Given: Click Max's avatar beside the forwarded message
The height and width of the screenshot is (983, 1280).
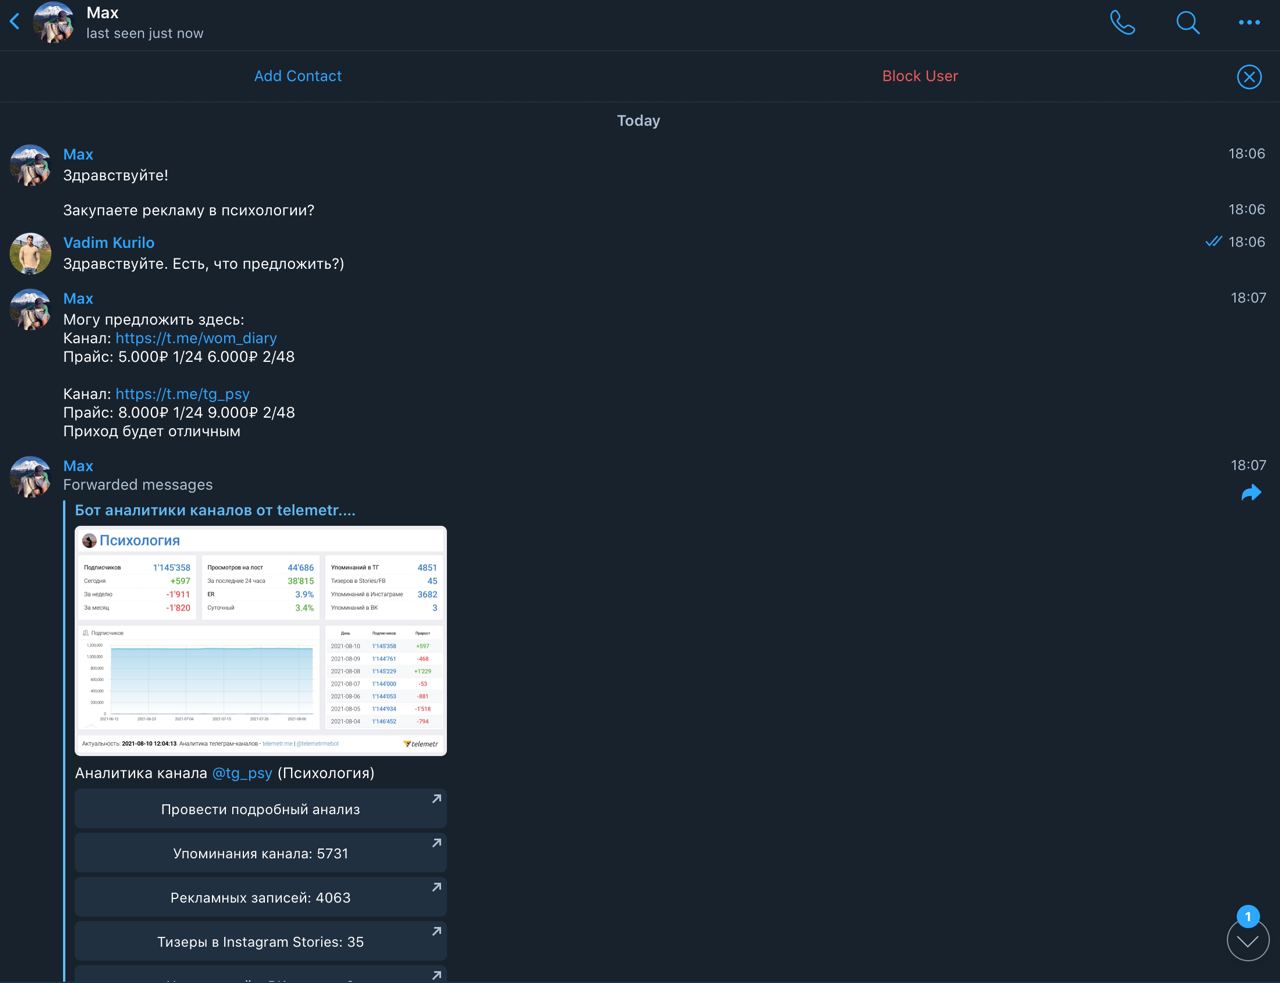Looking at the screenshot, I should [x=30, y=477].
